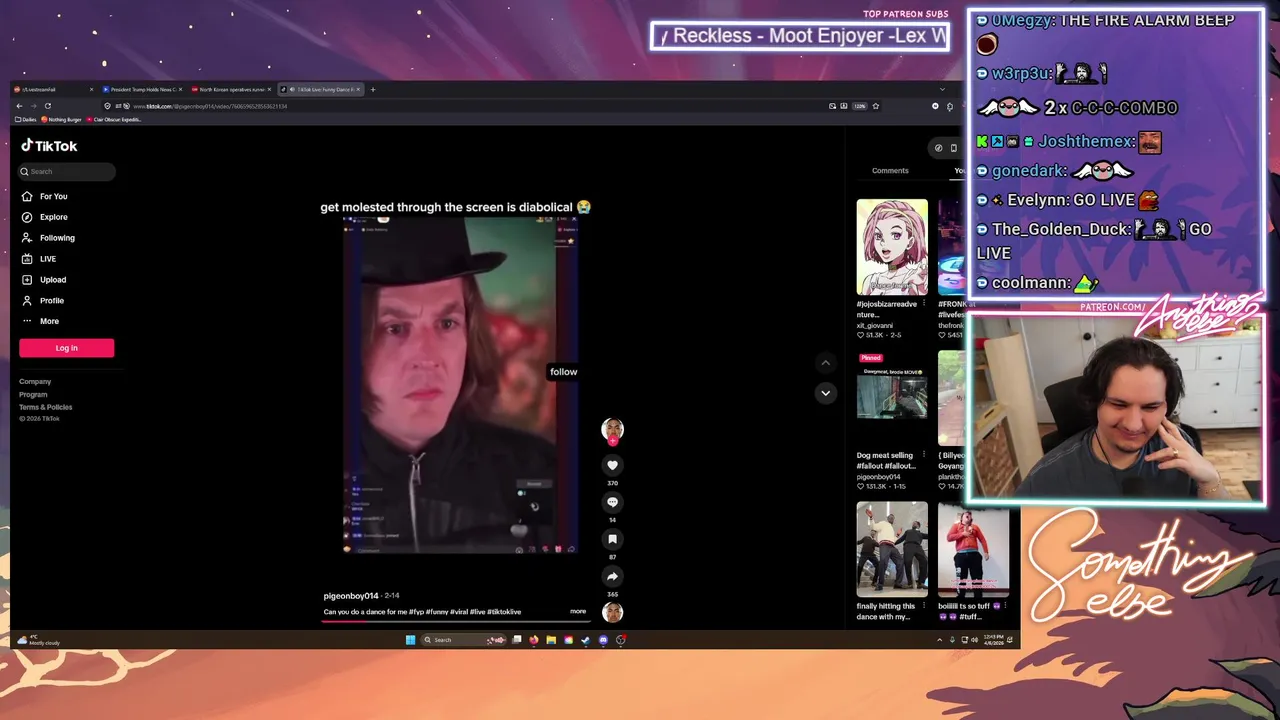Switch to North Korean operatives tab
The width and height of the screenshot is (1280, 720).
231,89
